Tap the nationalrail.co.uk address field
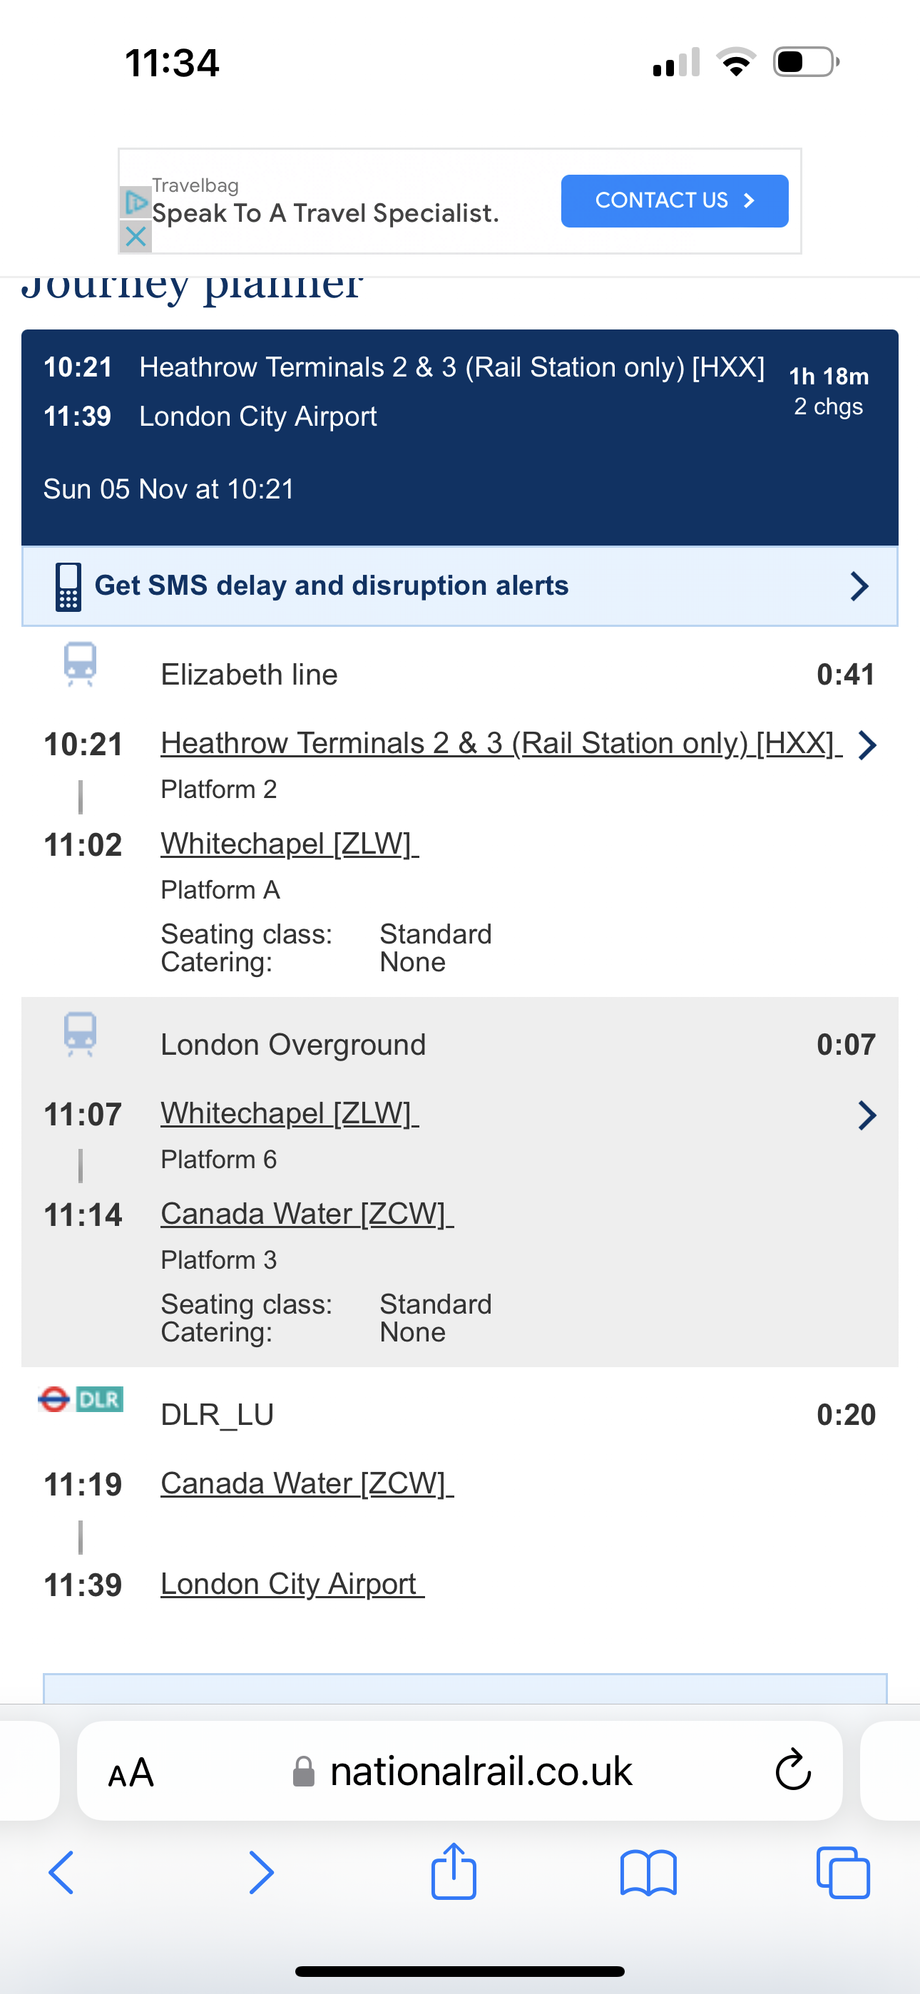This screenshot has height=1994, width=920. tap(460, 1771)
